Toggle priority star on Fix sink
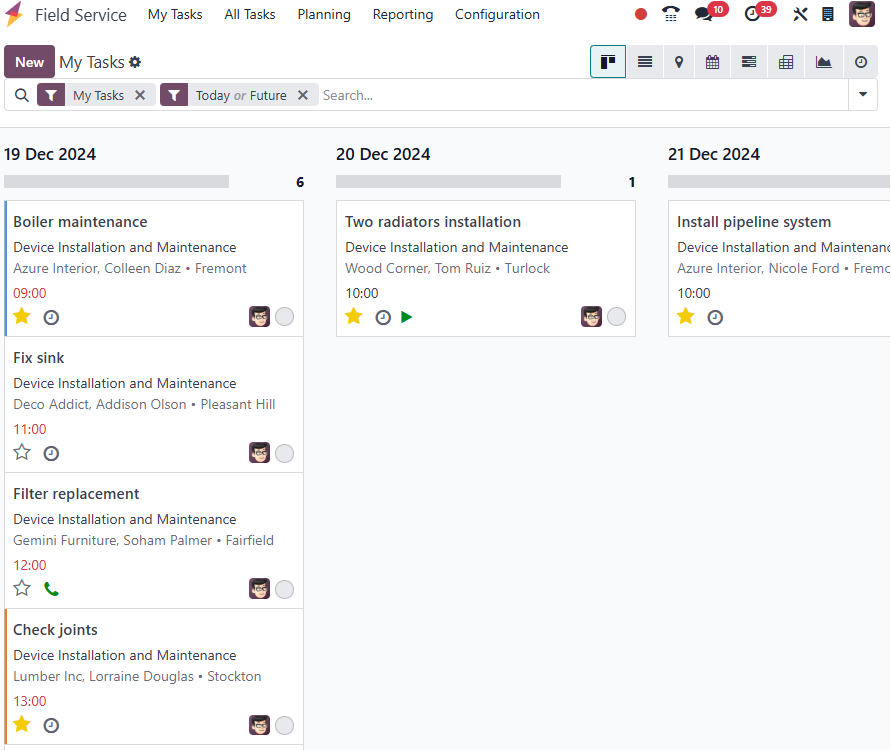Screen dimensions: 891x751 (22, 453)
